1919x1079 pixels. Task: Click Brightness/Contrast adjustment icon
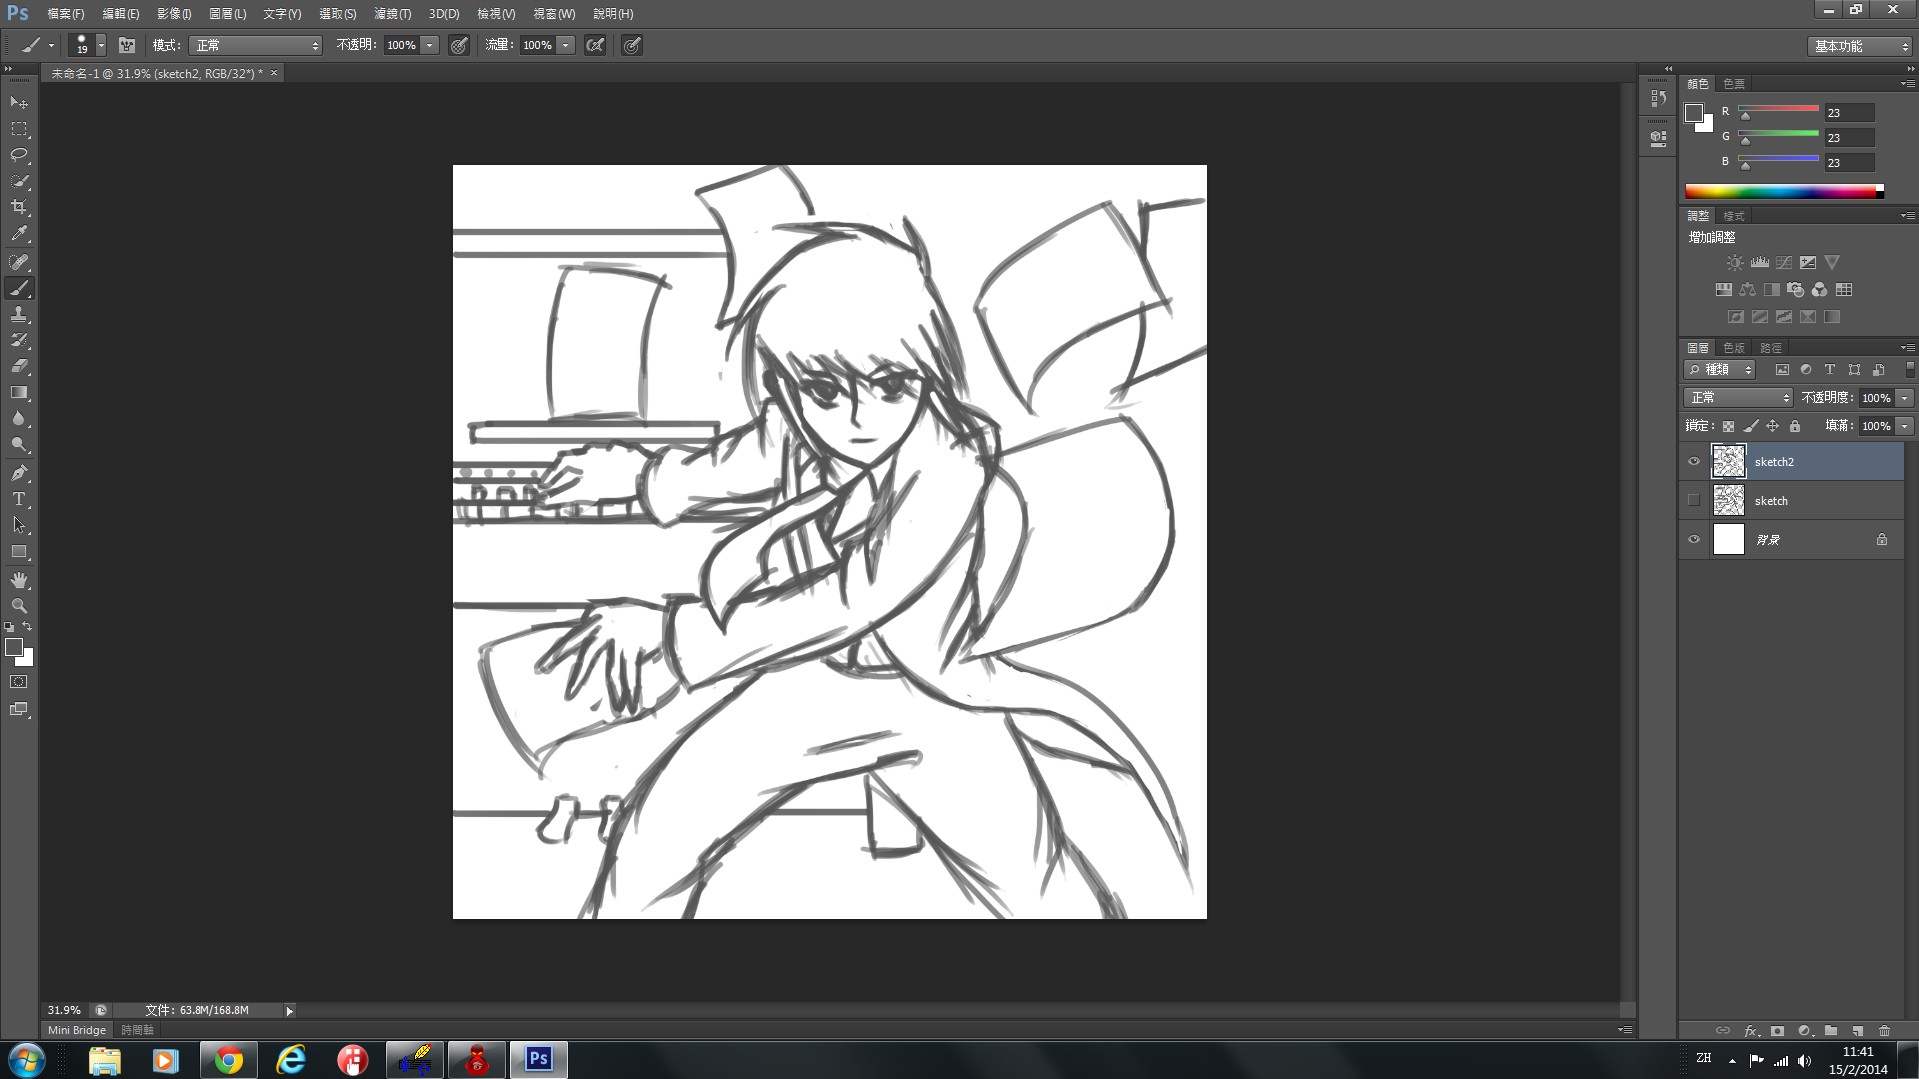click(1735, 263)
